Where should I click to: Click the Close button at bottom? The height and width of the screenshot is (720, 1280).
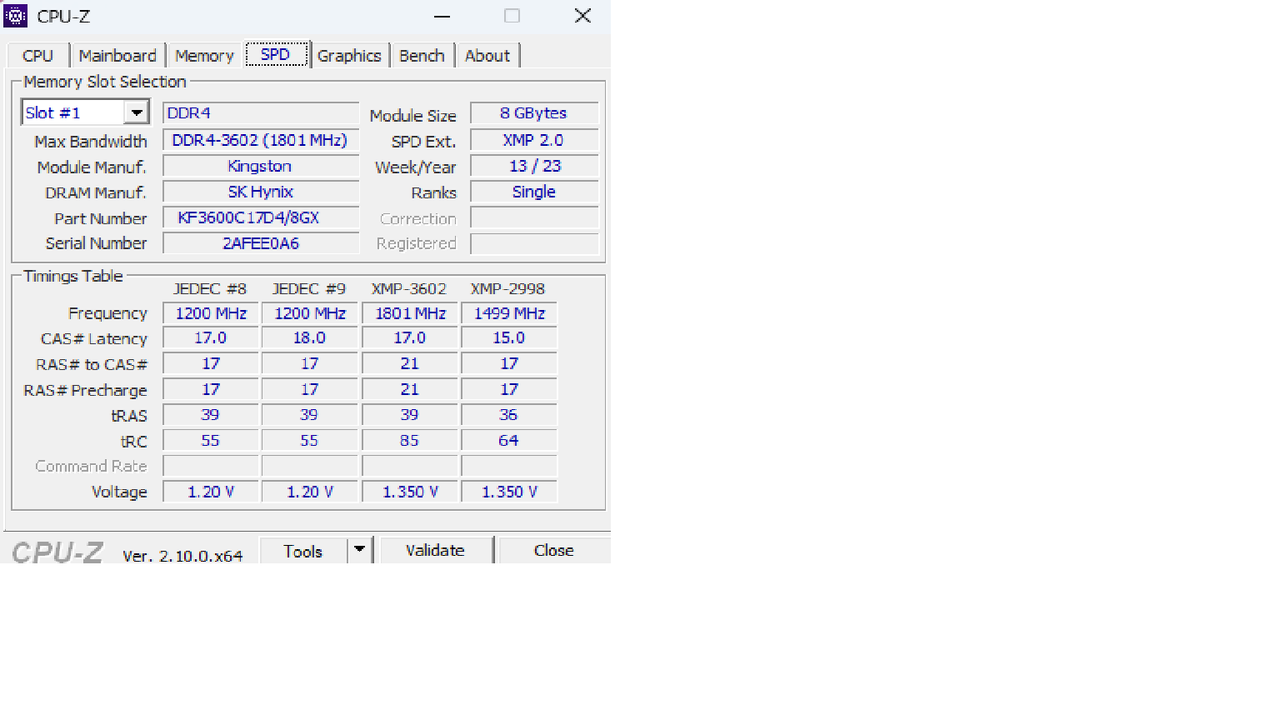pos(554,551)
